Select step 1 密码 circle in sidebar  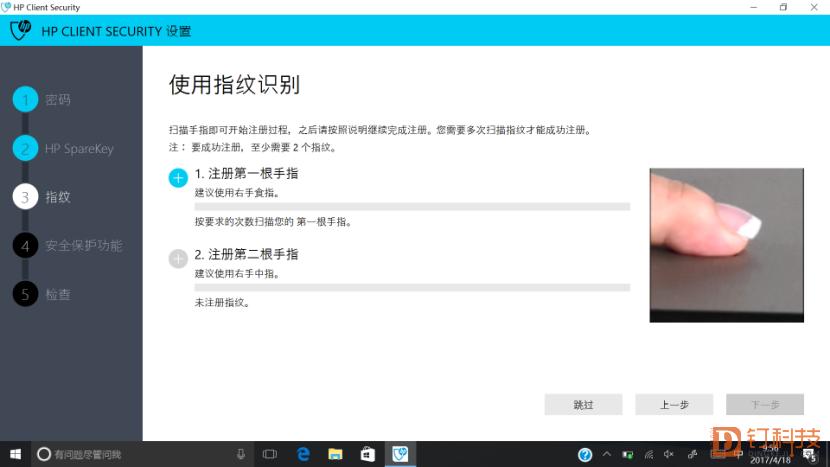(25, 99)
